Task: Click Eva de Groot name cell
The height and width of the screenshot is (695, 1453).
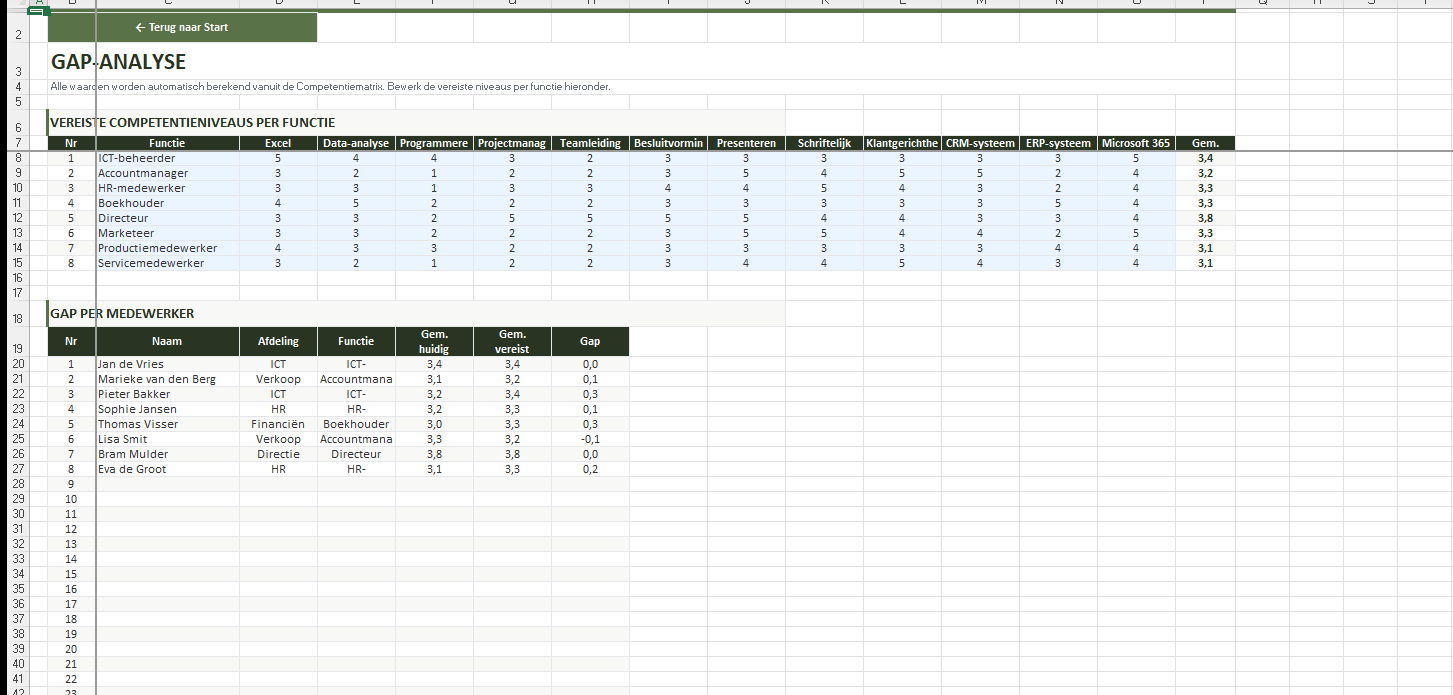Action: [132, 469]
